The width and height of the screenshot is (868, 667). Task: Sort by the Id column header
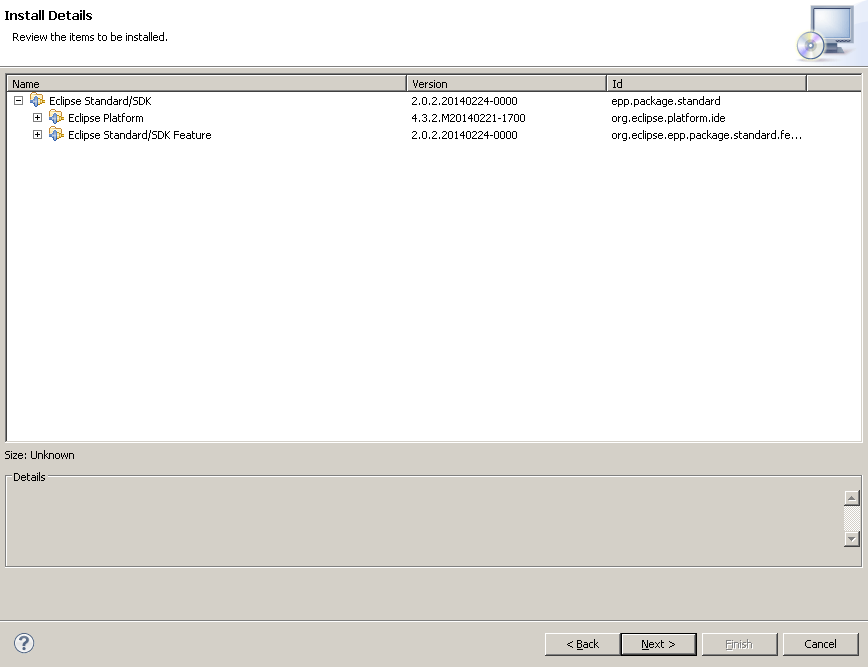(x=706, y=84)
